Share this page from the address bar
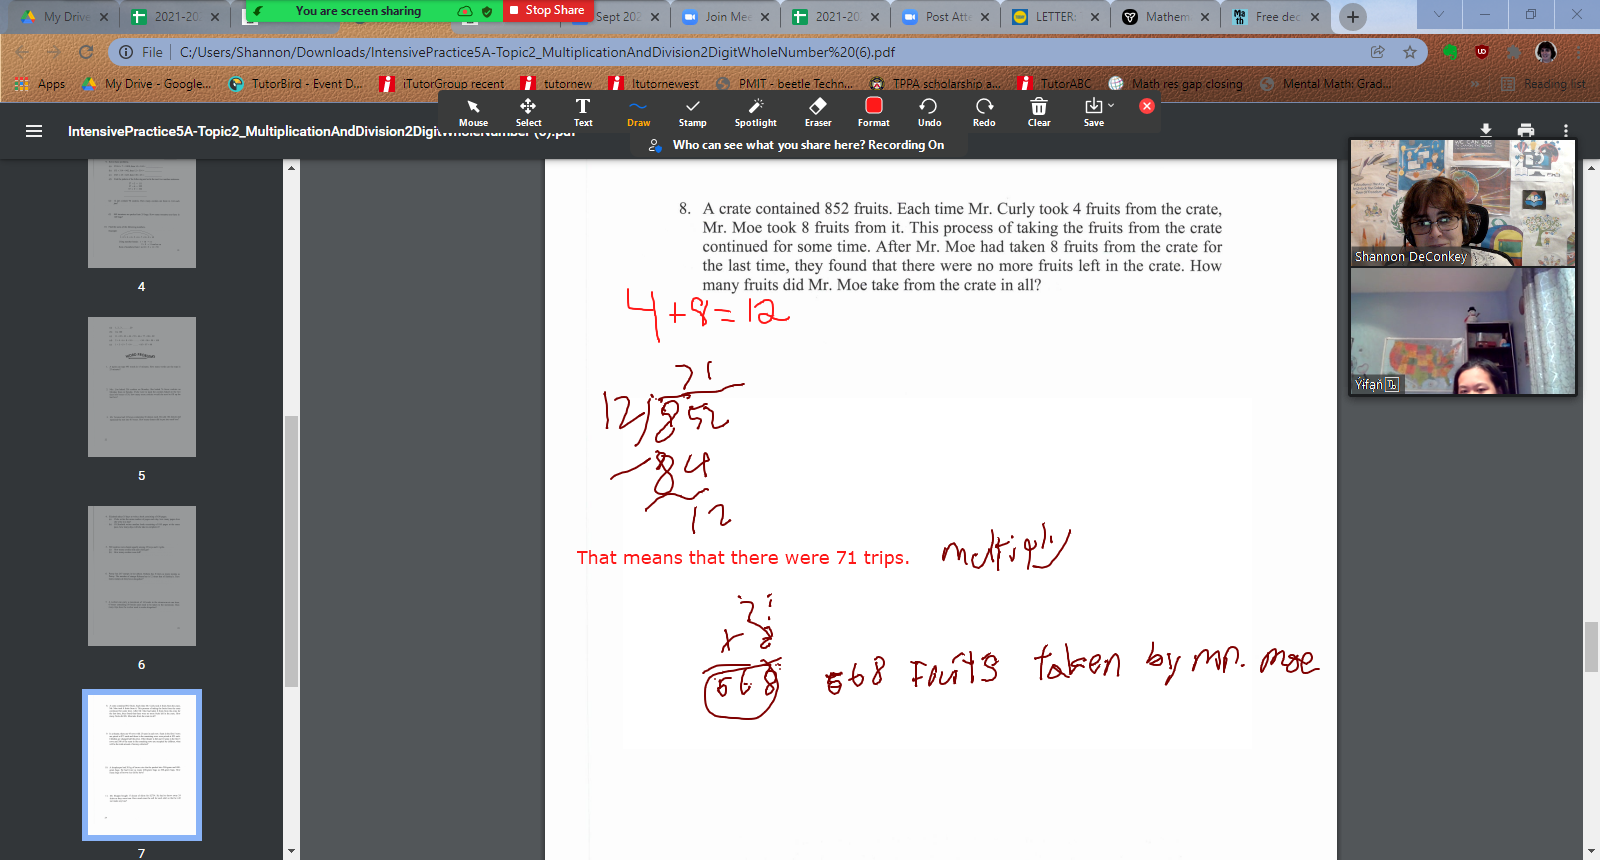Screen dimensions: 1600x860 [1378, 52]
